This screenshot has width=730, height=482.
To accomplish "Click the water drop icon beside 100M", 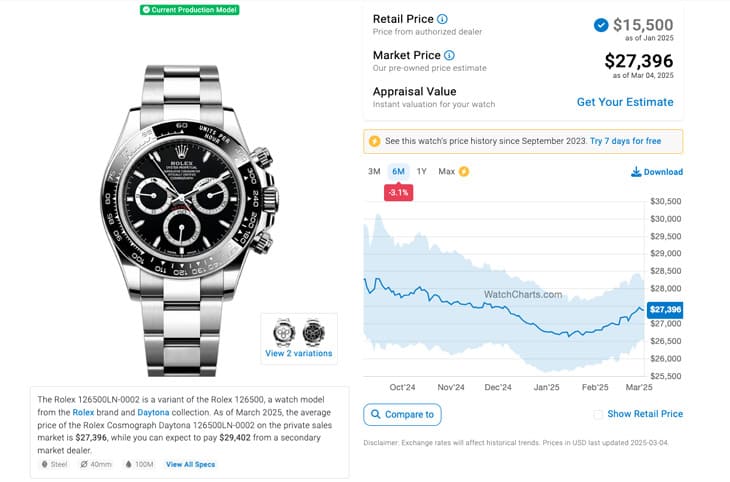I will click(x=128, y=464).
